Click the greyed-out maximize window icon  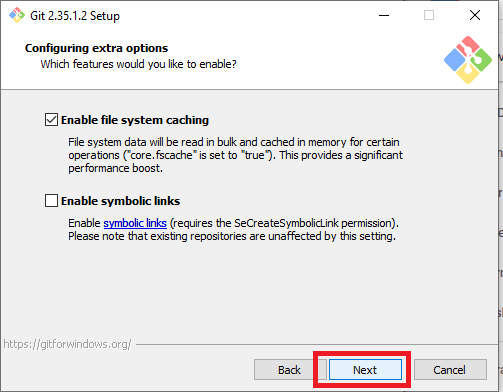[429, 15]
